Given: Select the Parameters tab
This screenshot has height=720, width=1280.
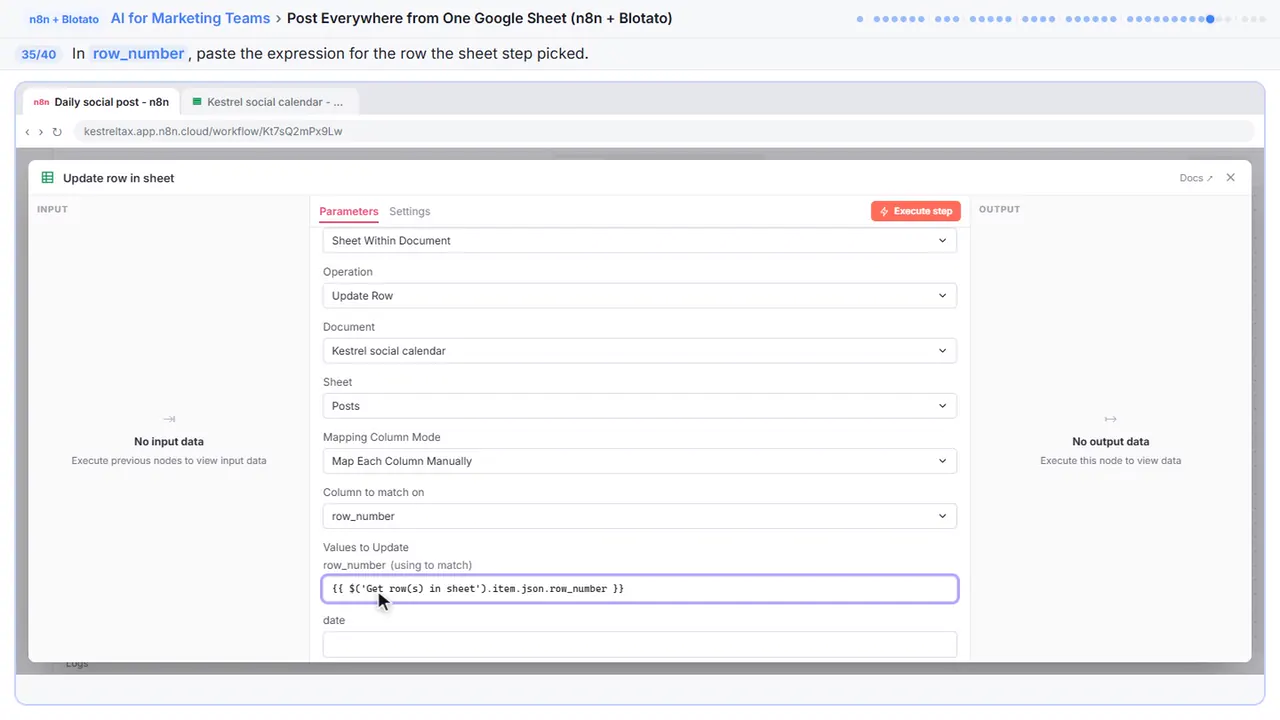Looking at the screenshot, I should pos(349,211).
